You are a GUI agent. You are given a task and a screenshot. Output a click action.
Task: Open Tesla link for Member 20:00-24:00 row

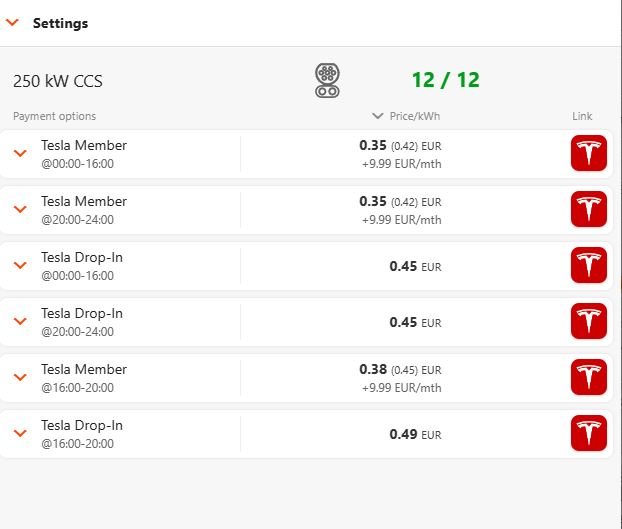click(x=589, y=210)
